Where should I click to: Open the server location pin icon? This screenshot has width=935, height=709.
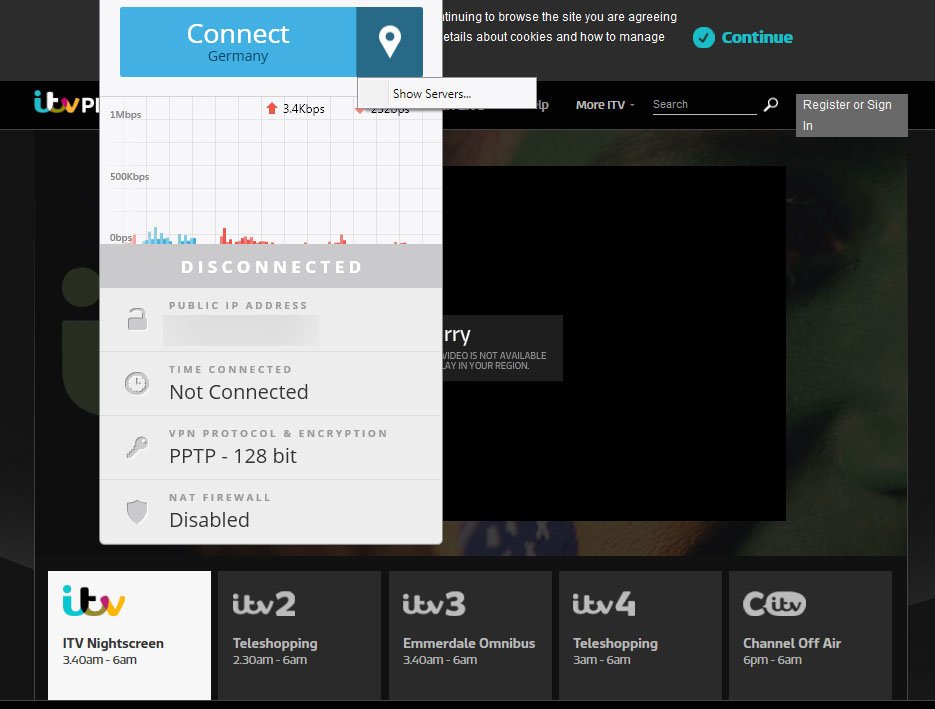pyautogui.click(x=389, y=42)
